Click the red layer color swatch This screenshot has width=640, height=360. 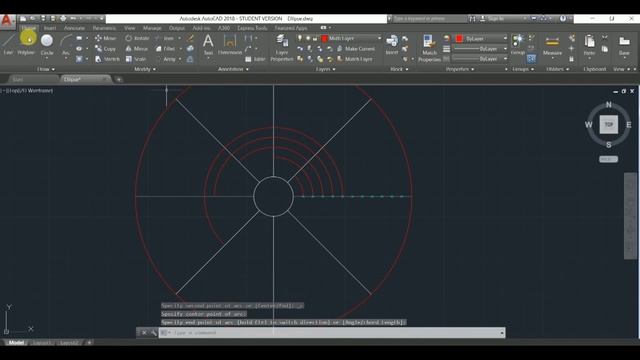click(324, 38)
